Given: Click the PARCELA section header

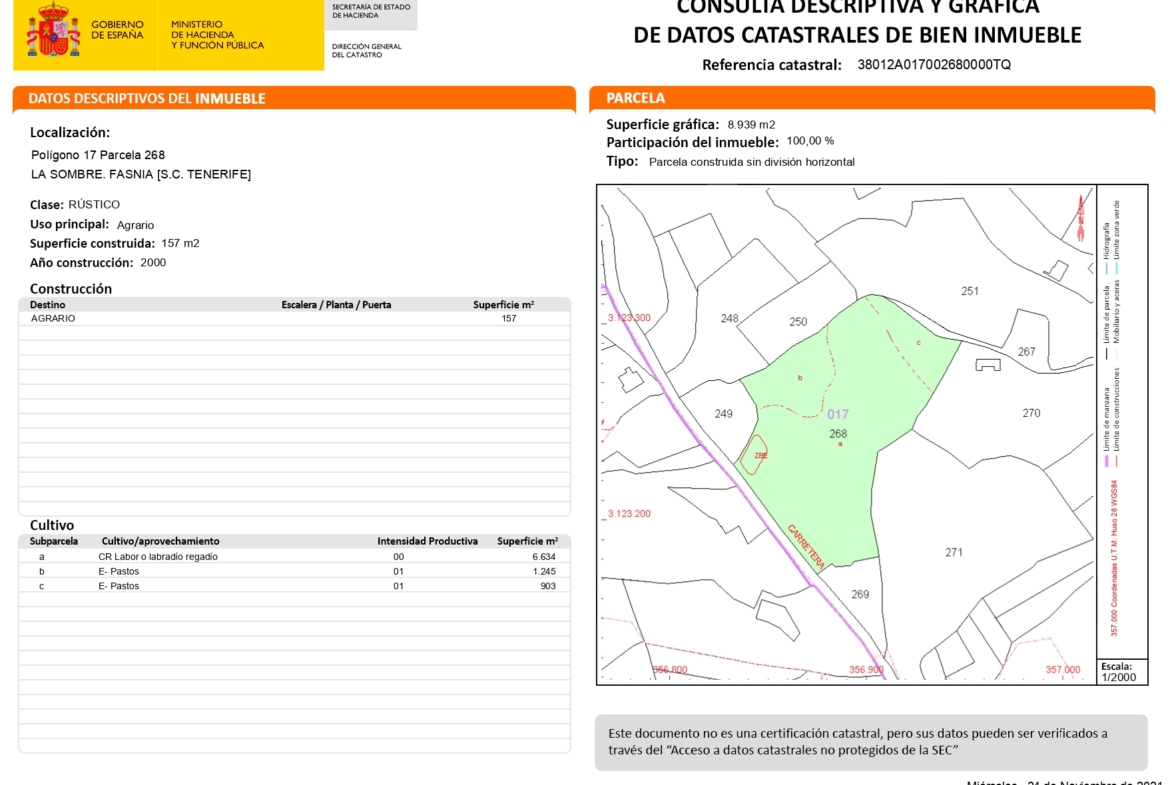Looking at the screenshot, I should [635, 98].
